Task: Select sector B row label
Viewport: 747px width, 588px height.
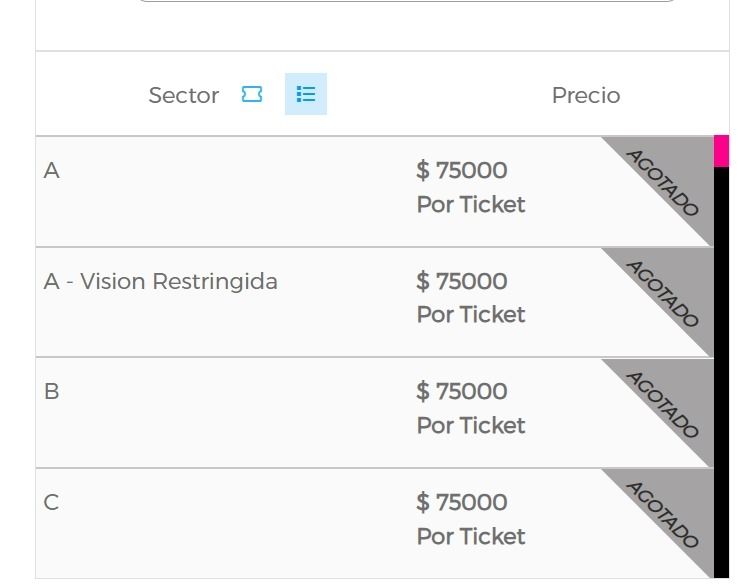Action: pos(52,391)
